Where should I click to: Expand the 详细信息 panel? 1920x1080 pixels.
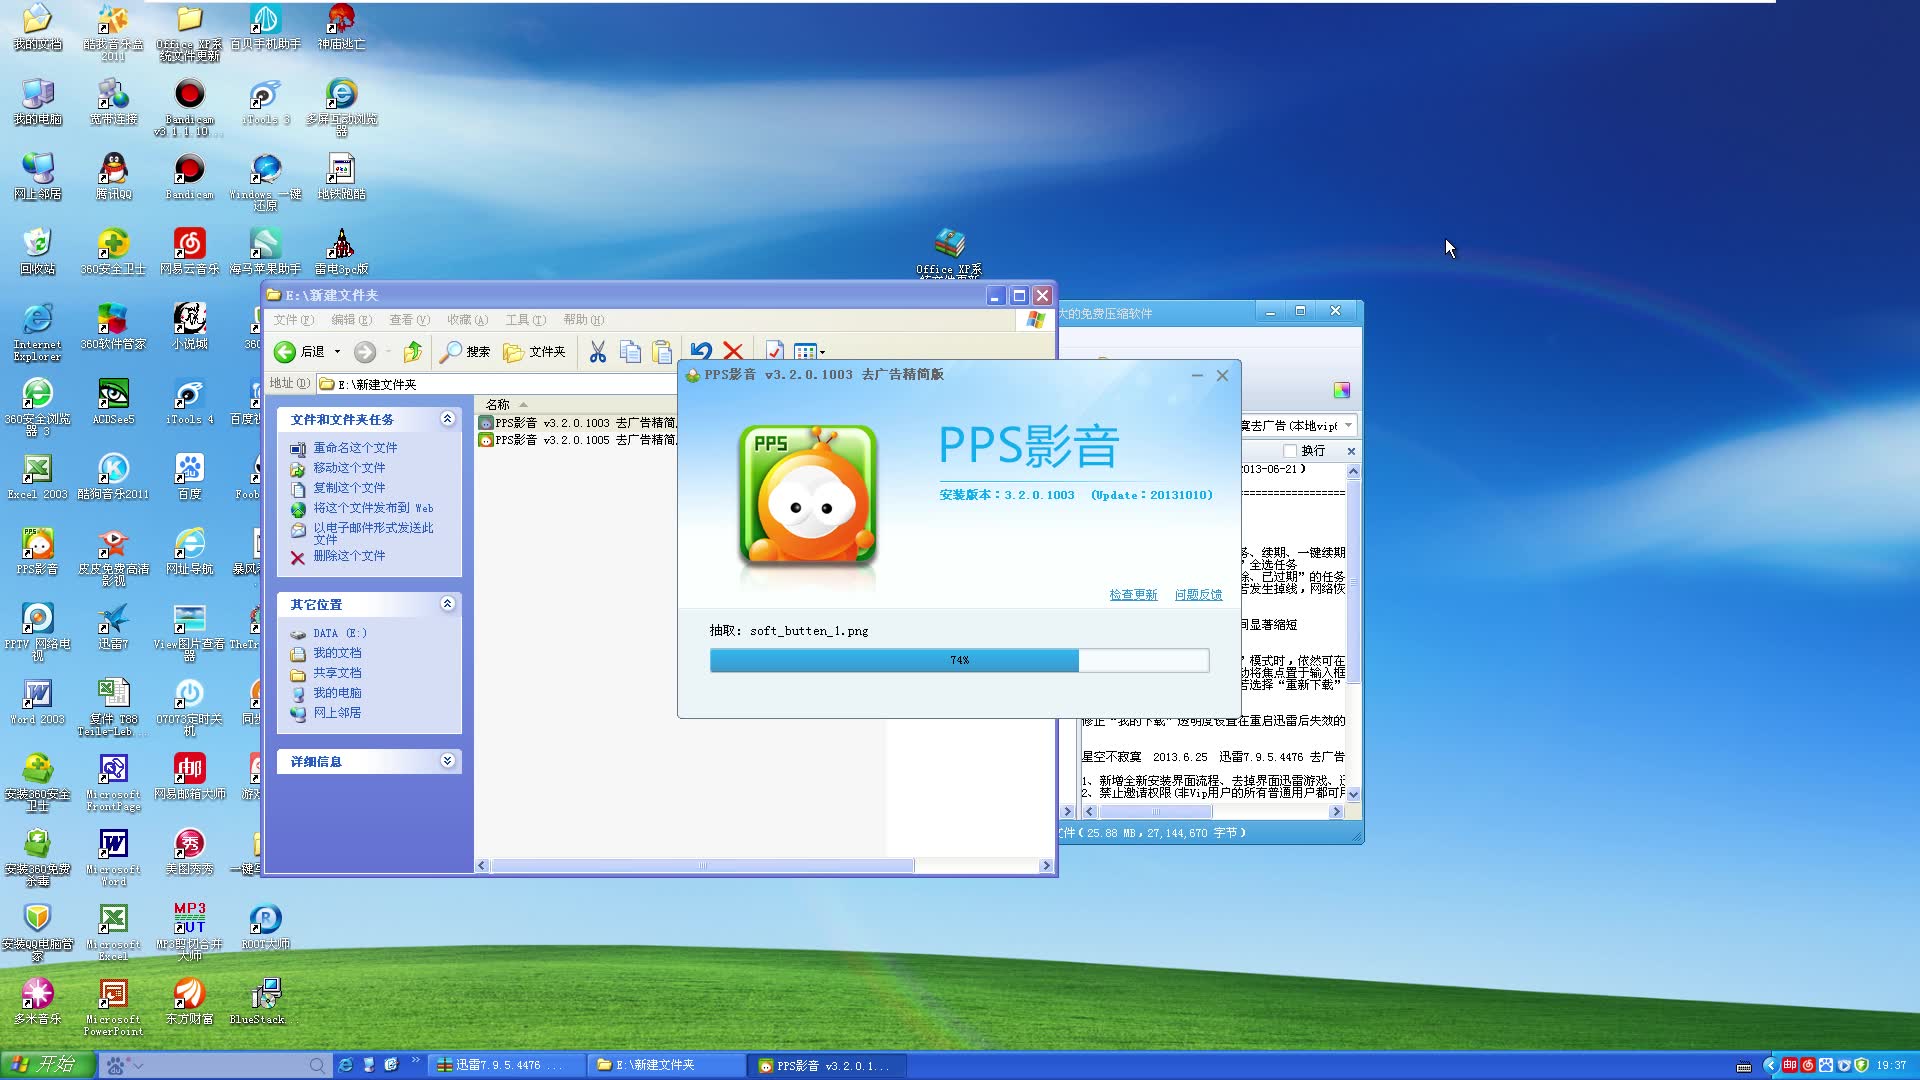447,761
